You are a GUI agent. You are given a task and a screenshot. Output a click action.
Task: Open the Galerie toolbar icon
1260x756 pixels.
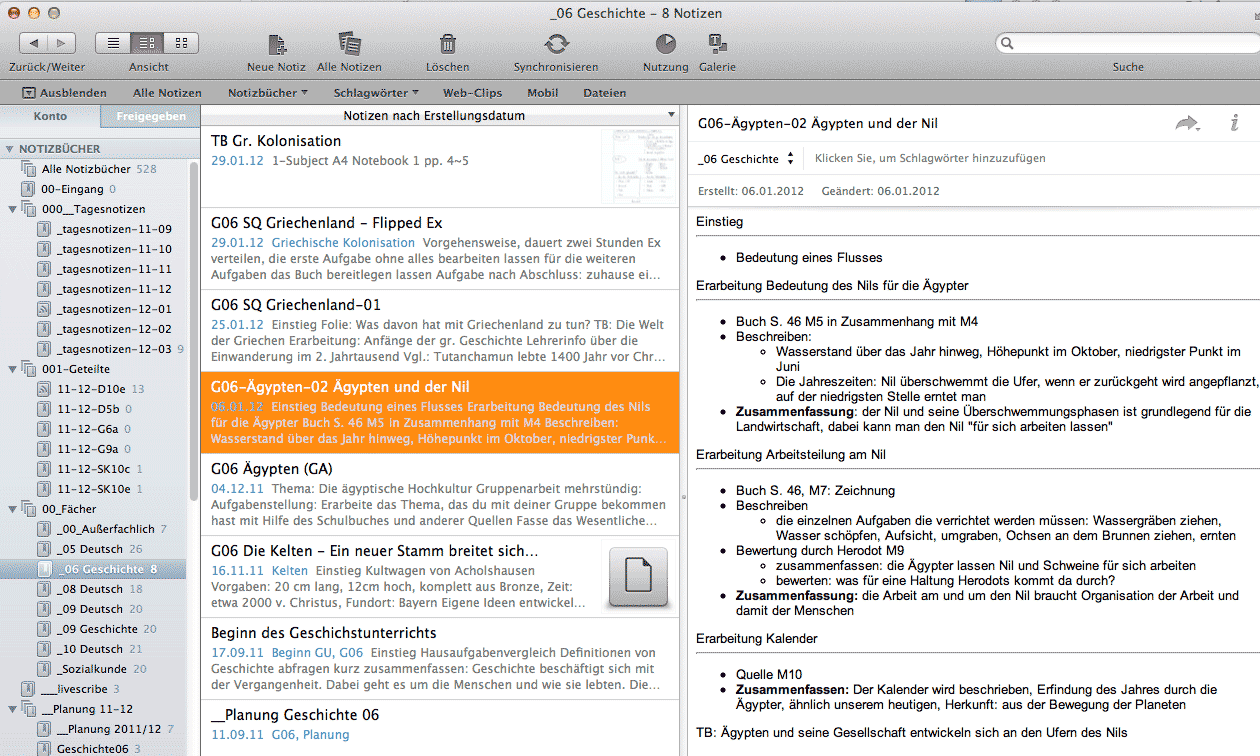point(717,44)
